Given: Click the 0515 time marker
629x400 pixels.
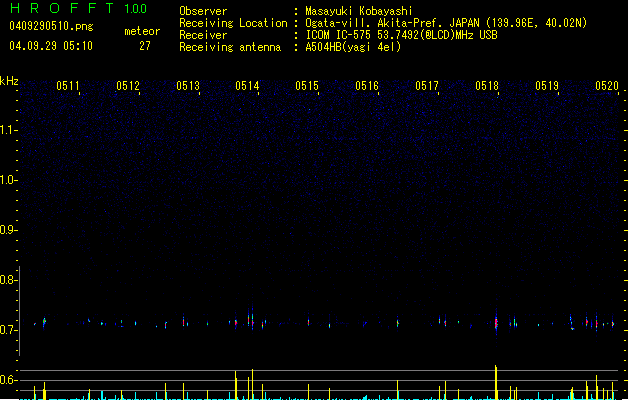Looking at the screenshot, I should point(307,86).
